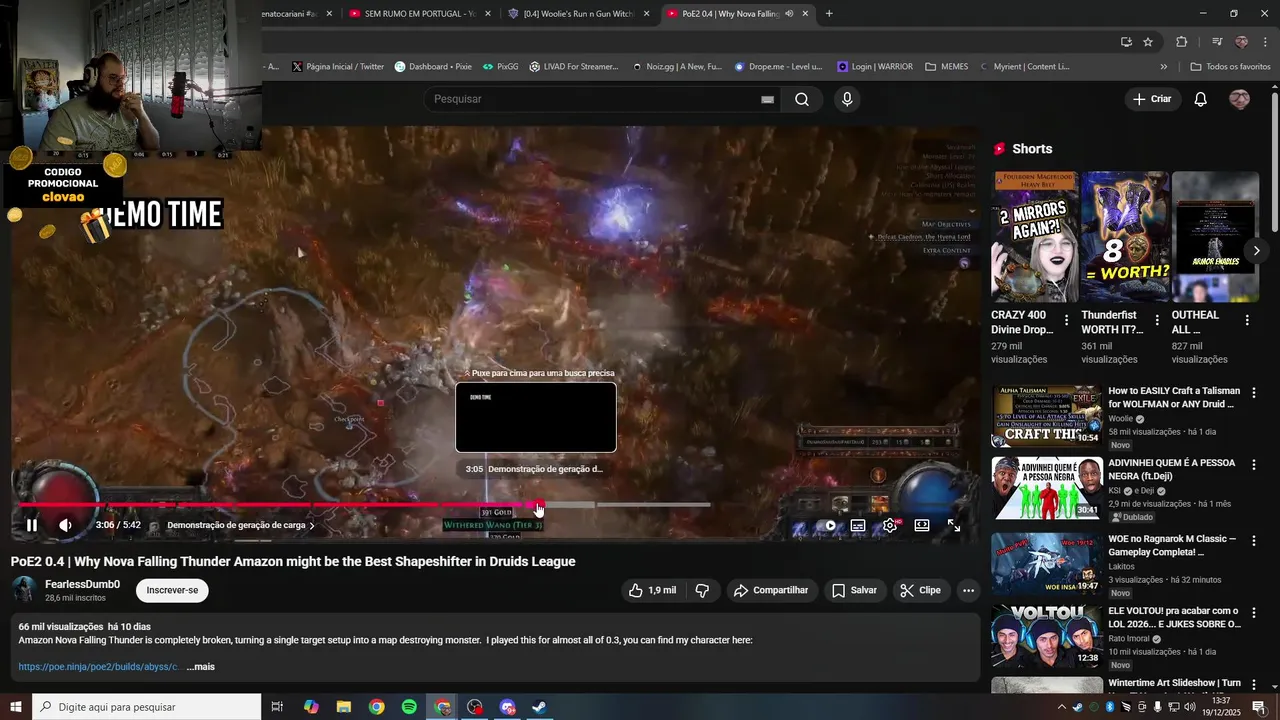The width and height of the screenshot is (1280, 720).
Task: Click the seek preview thumbnail at 3:05
Action: [x=536, y=418]
